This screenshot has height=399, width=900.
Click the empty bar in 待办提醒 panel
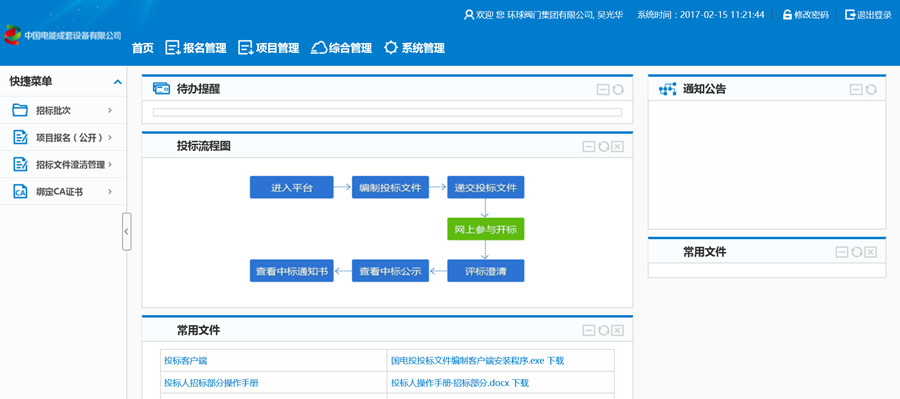(387, 113)
